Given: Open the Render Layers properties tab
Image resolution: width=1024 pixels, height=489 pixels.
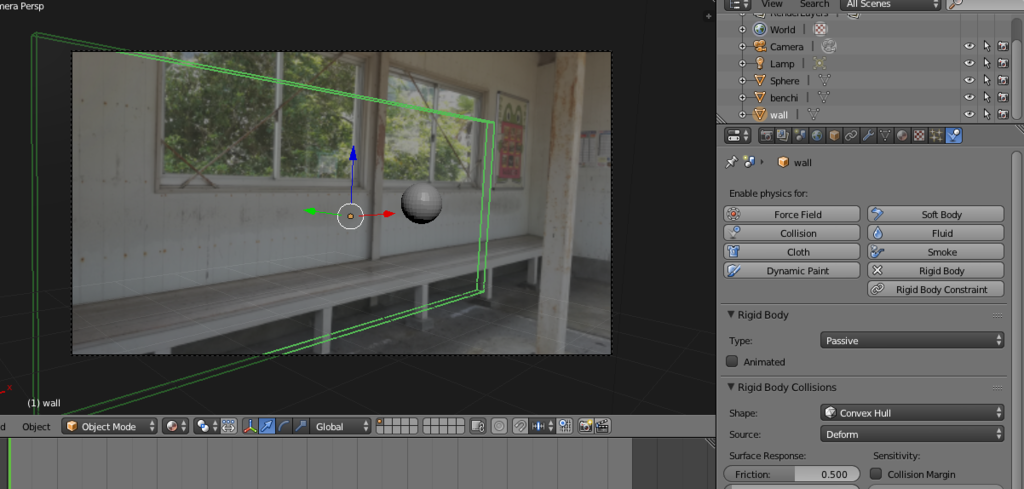Looking at the screenshot, I should [783, 136].
